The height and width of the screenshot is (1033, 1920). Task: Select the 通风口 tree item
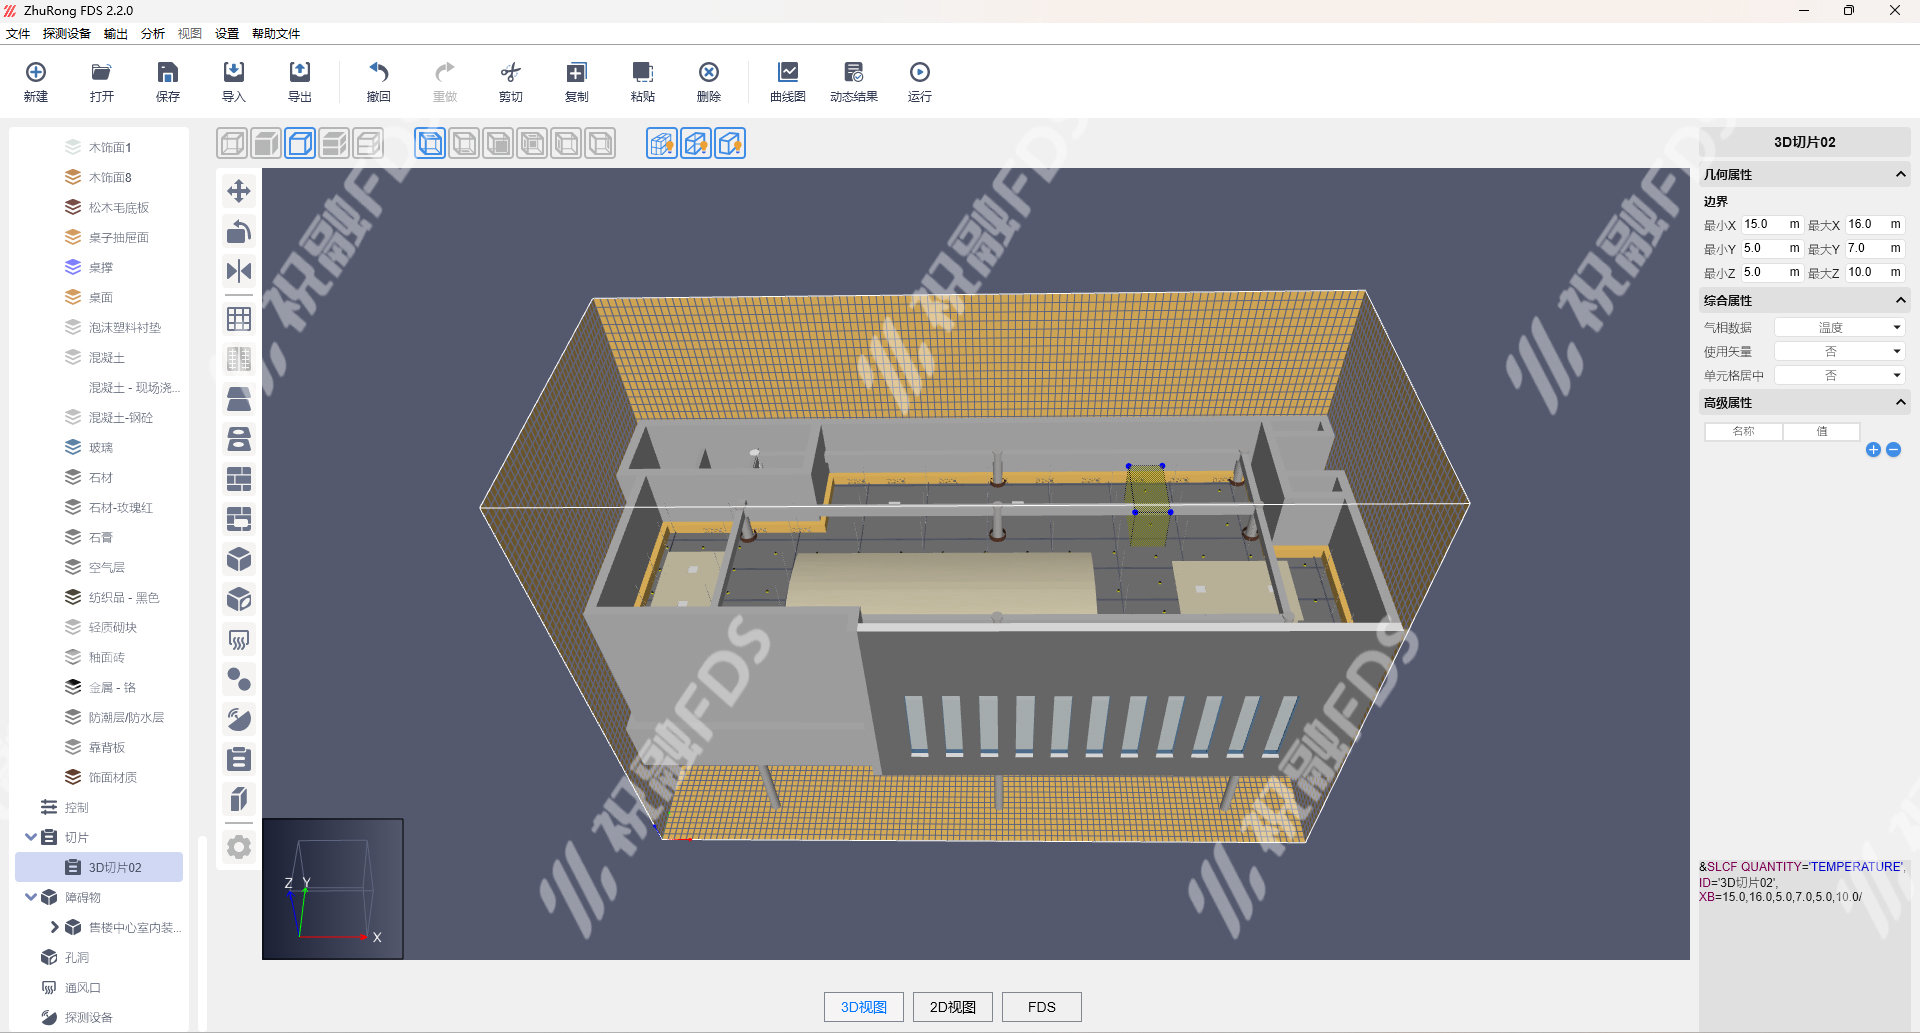(83, 987)
